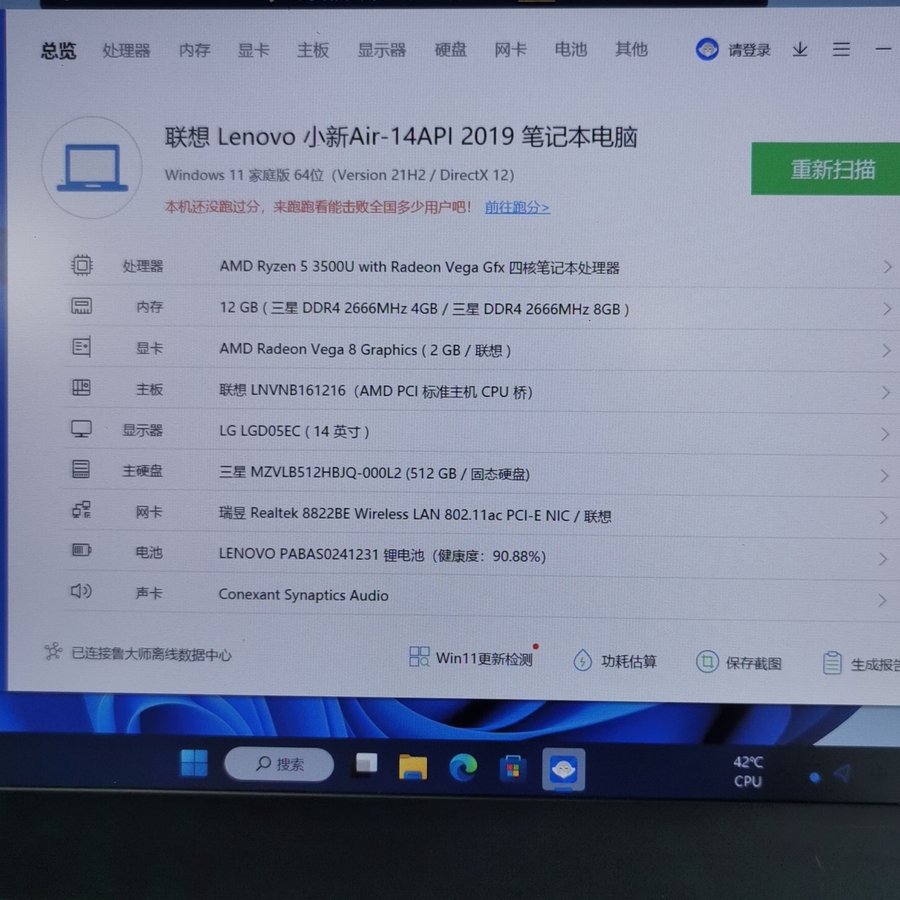Viewport: 900px width, 900px height.
Task: Expand the Radeon Vega 8 row chevron
Action: tap(887, 351)
